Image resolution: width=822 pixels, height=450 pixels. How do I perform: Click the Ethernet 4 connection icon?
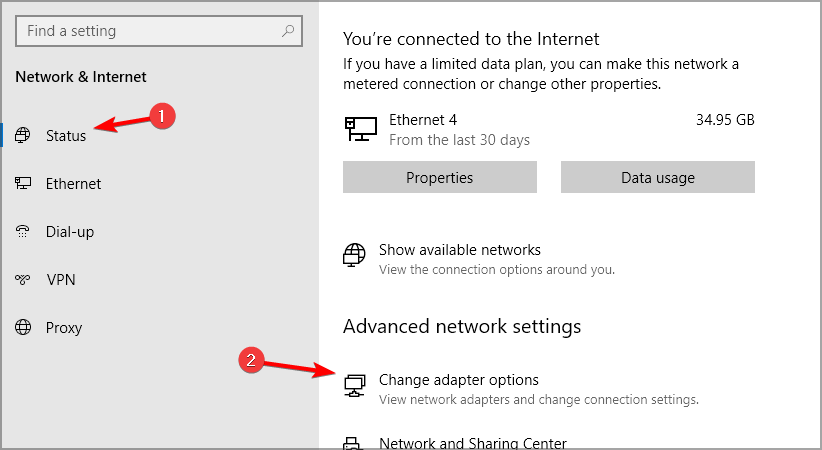[x=361, y=129]
